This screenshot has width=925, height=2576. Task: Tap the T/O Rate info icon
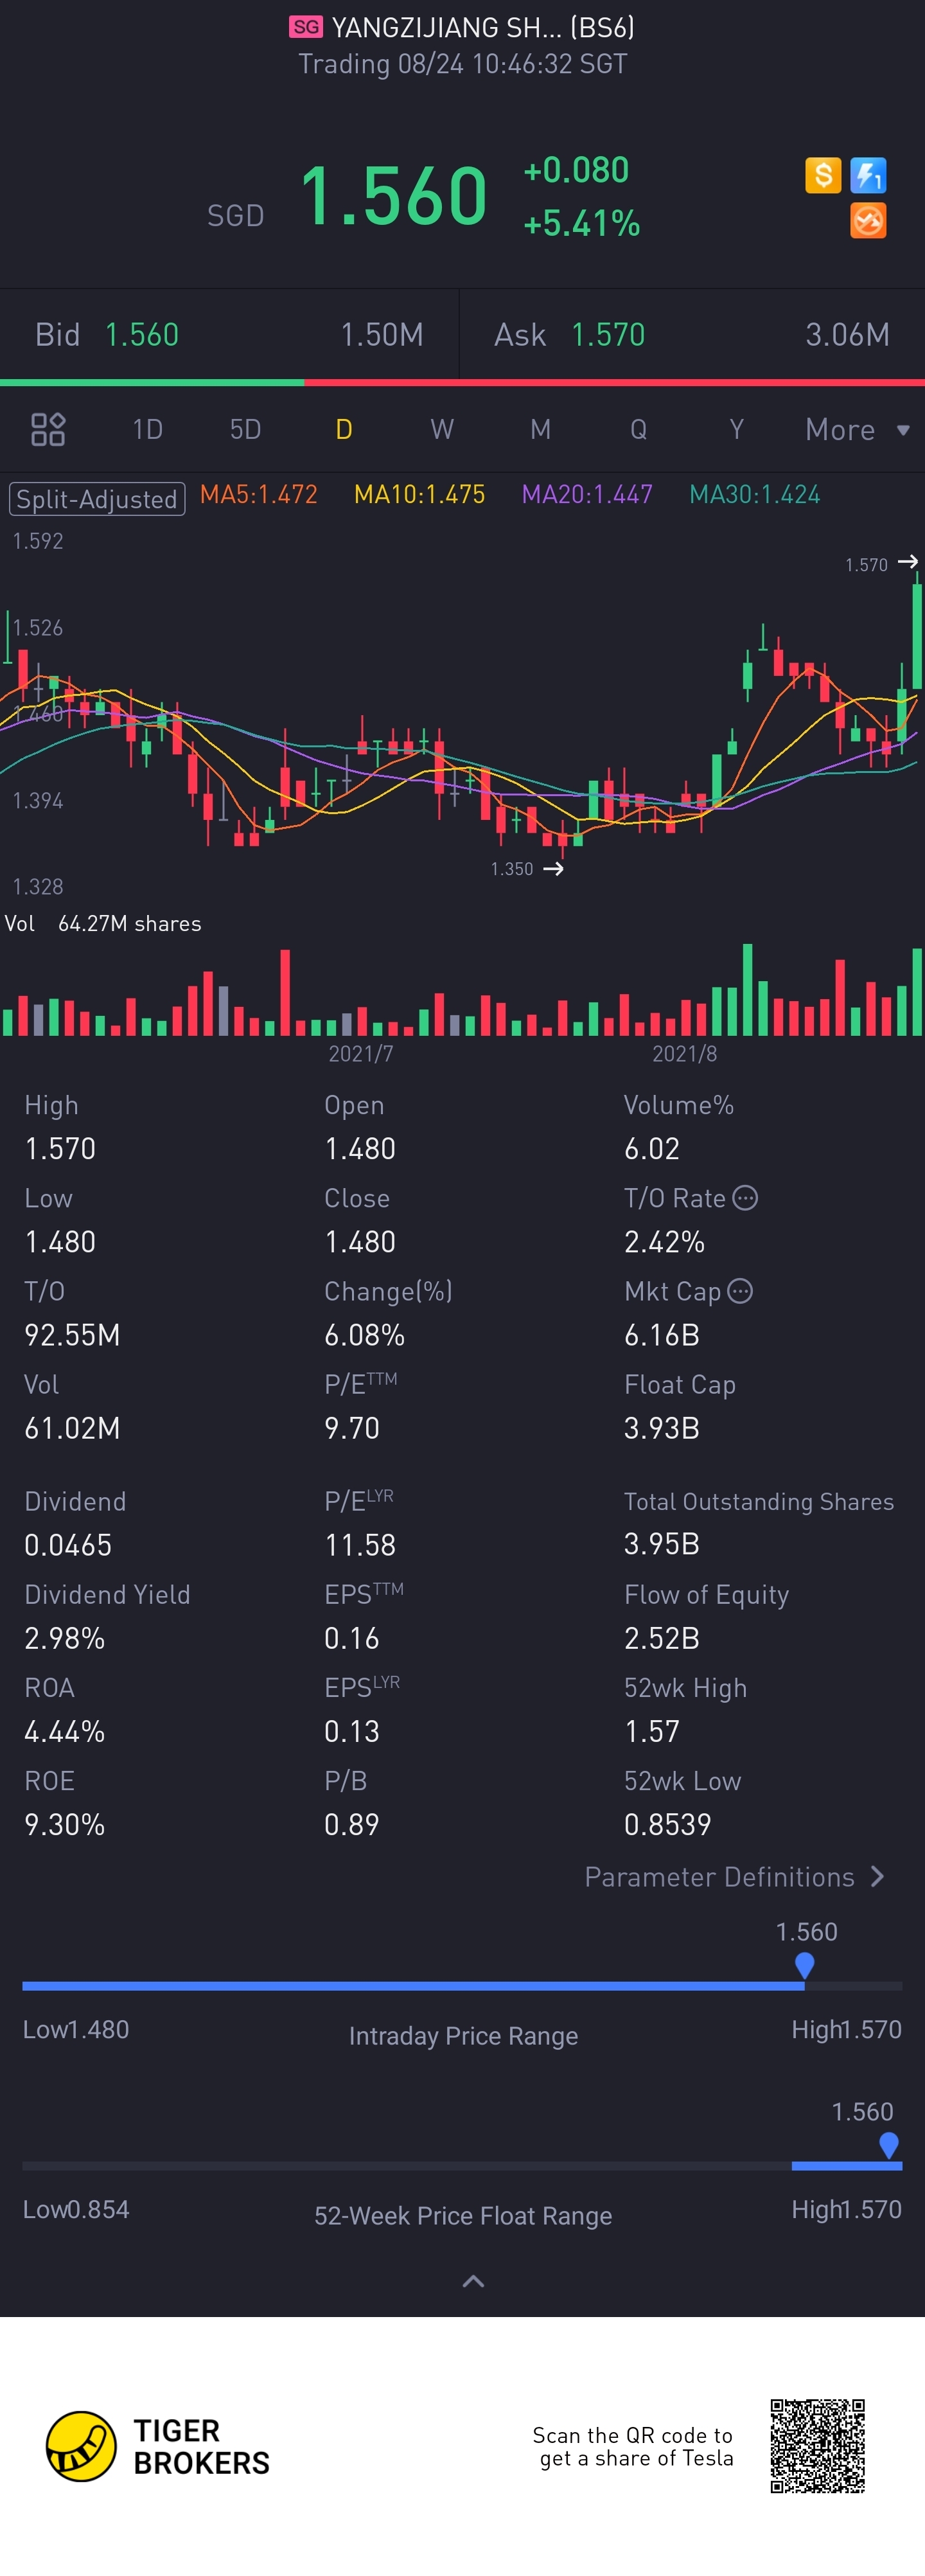[746, 1198]
